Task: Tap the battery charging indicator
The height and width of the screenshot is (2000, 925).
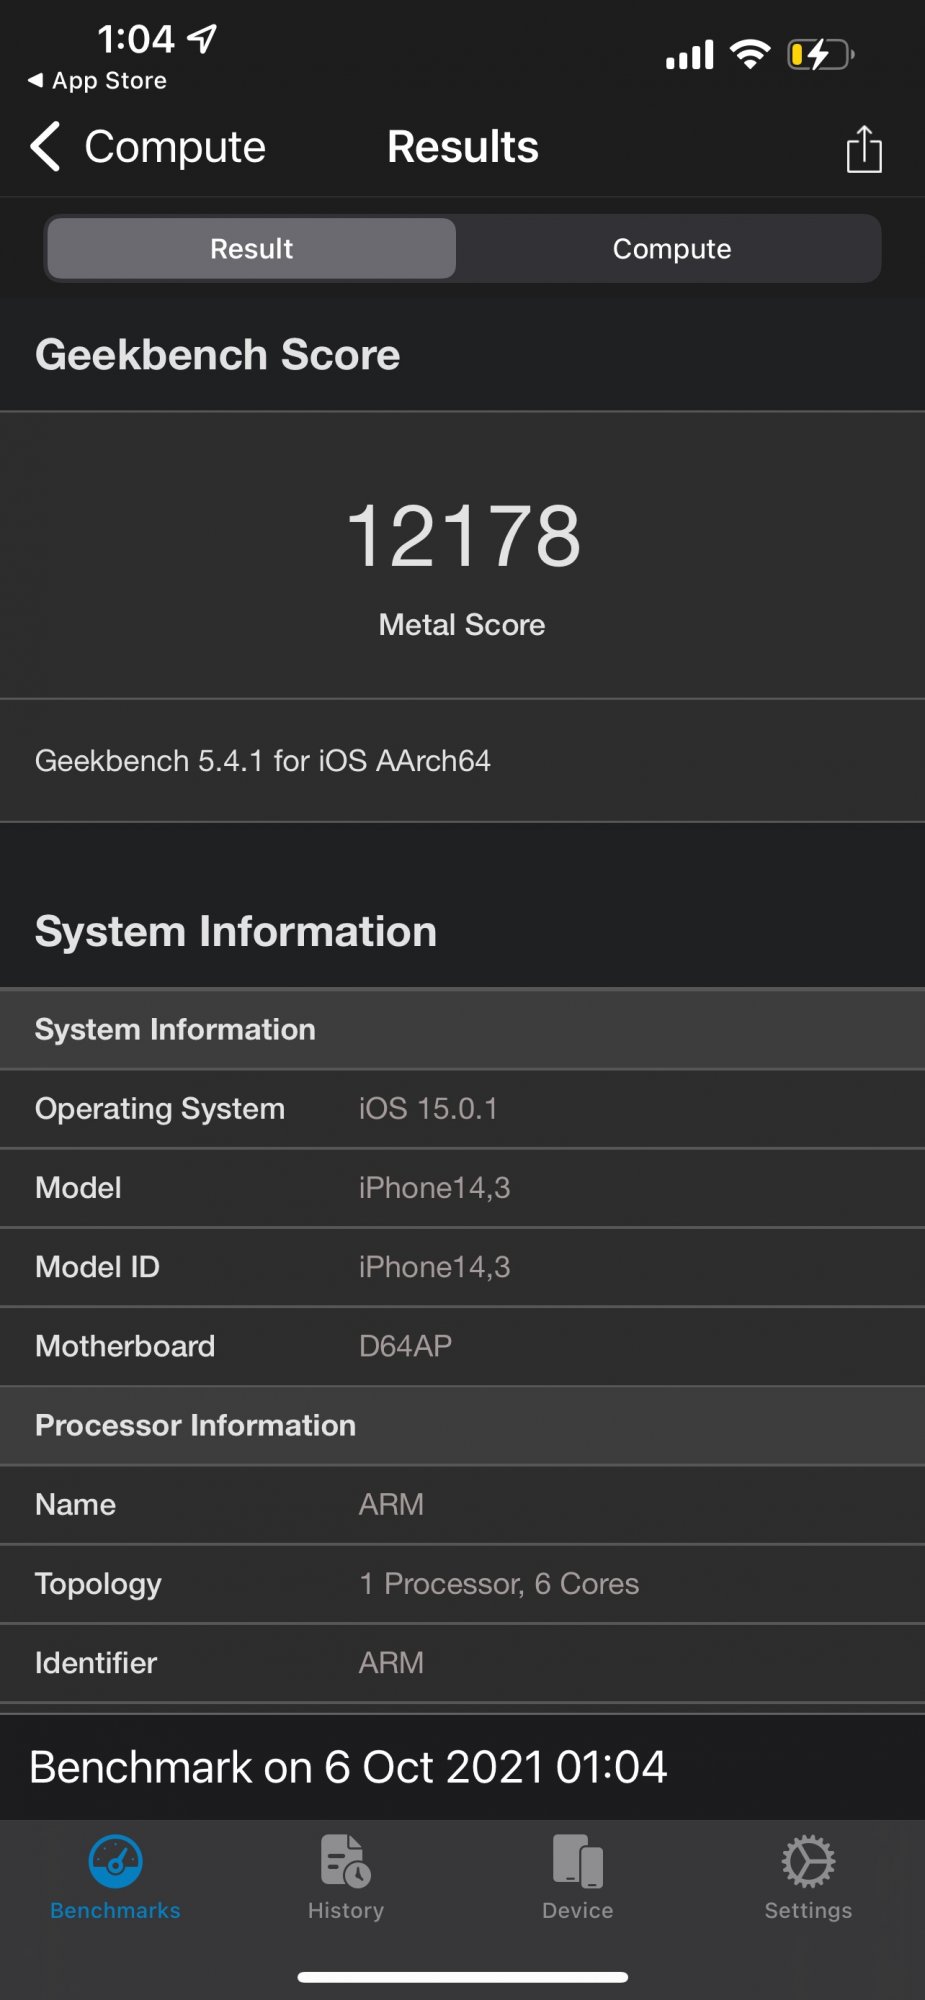Action: [821, 54]
